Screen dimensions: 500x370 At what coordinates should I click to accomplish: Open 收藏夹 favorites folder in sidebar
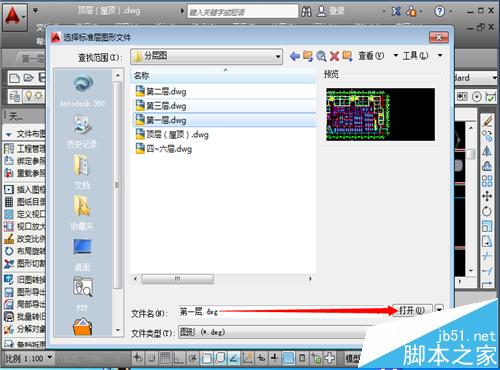(82, 213)
